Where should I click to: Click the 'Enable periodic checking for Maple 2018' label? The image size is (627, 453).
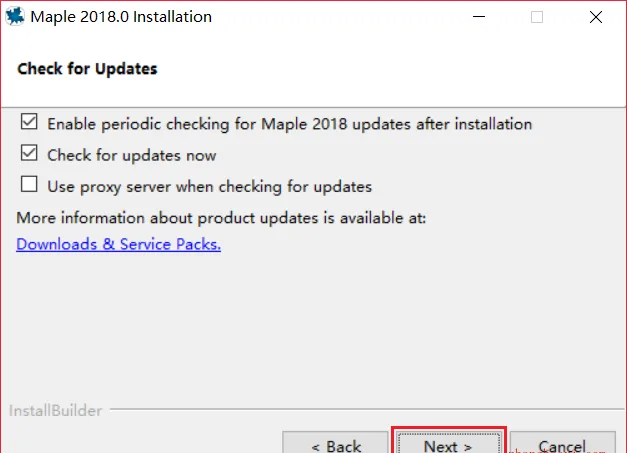(290, 124)
